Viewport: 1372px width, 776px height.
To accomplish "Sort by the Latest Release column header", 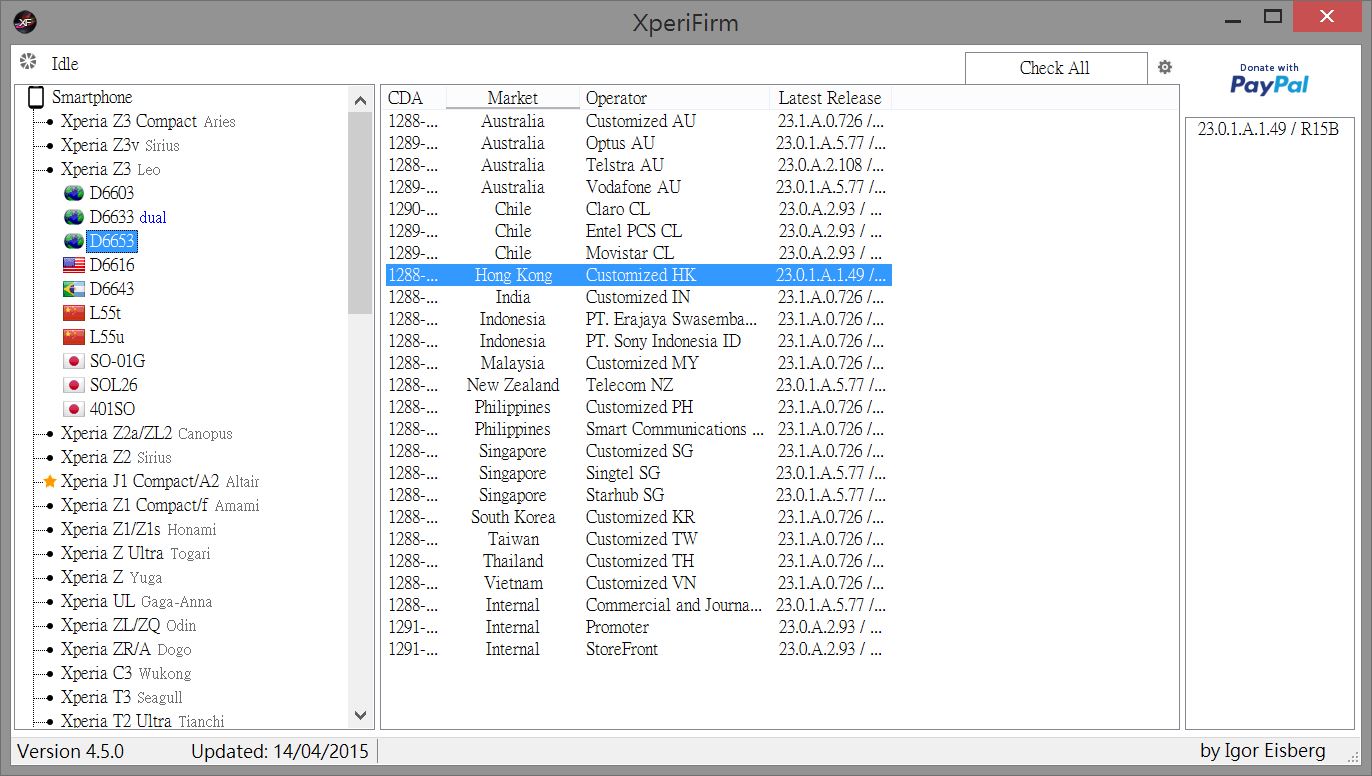I will pyautogui.click(x=830, y=98).
